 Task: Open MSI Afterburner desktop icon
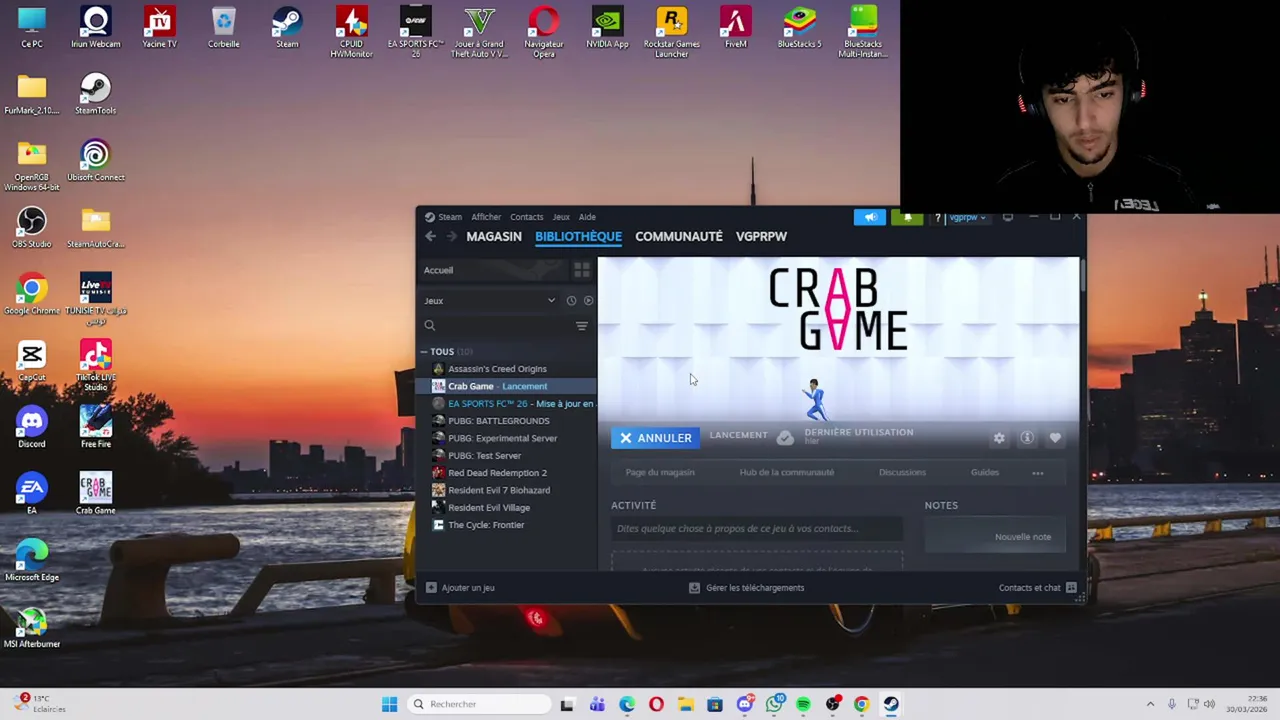click(32, 627)
